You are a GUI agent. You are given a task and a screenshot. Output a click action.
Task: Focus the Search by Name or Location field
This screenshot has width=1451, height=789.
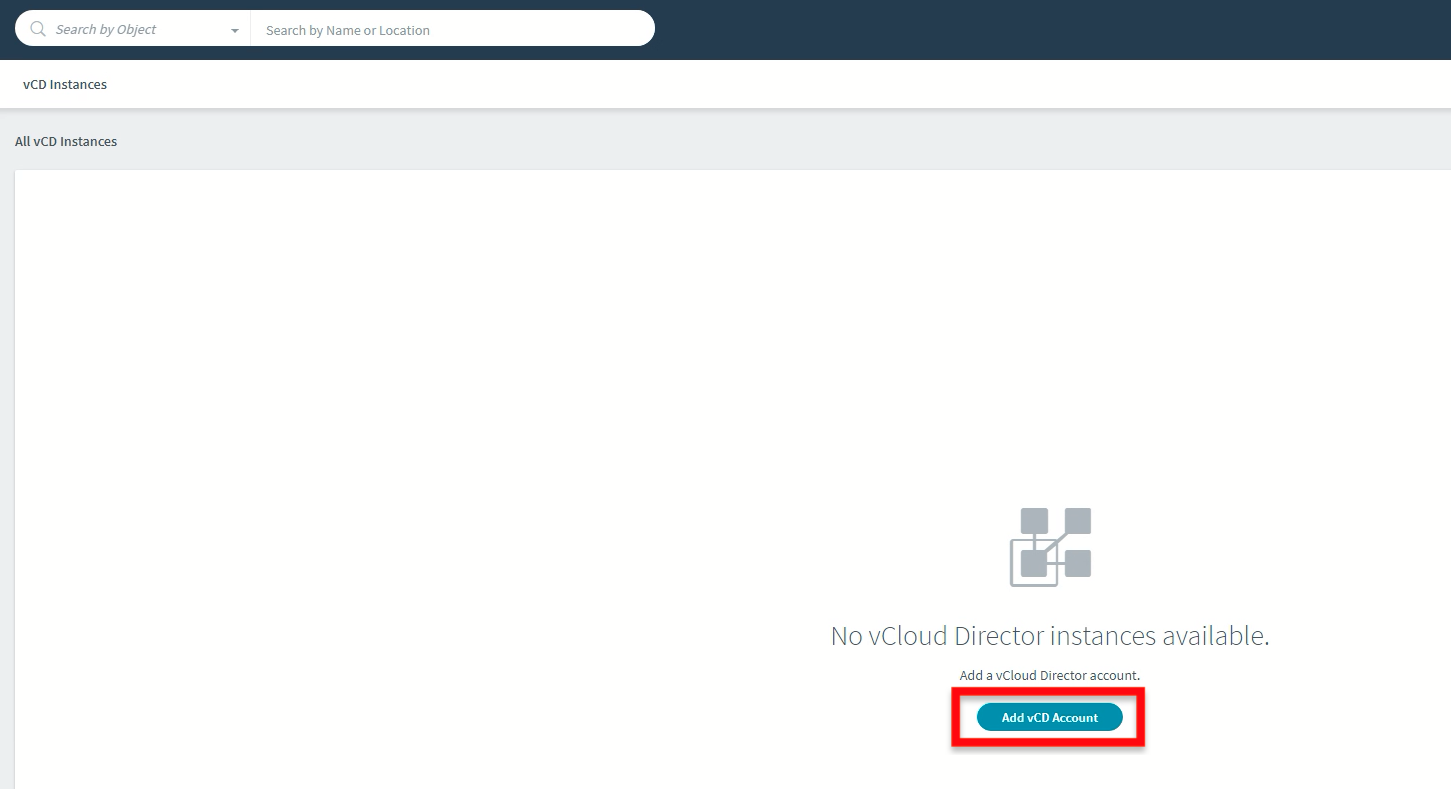pos(452,30)
